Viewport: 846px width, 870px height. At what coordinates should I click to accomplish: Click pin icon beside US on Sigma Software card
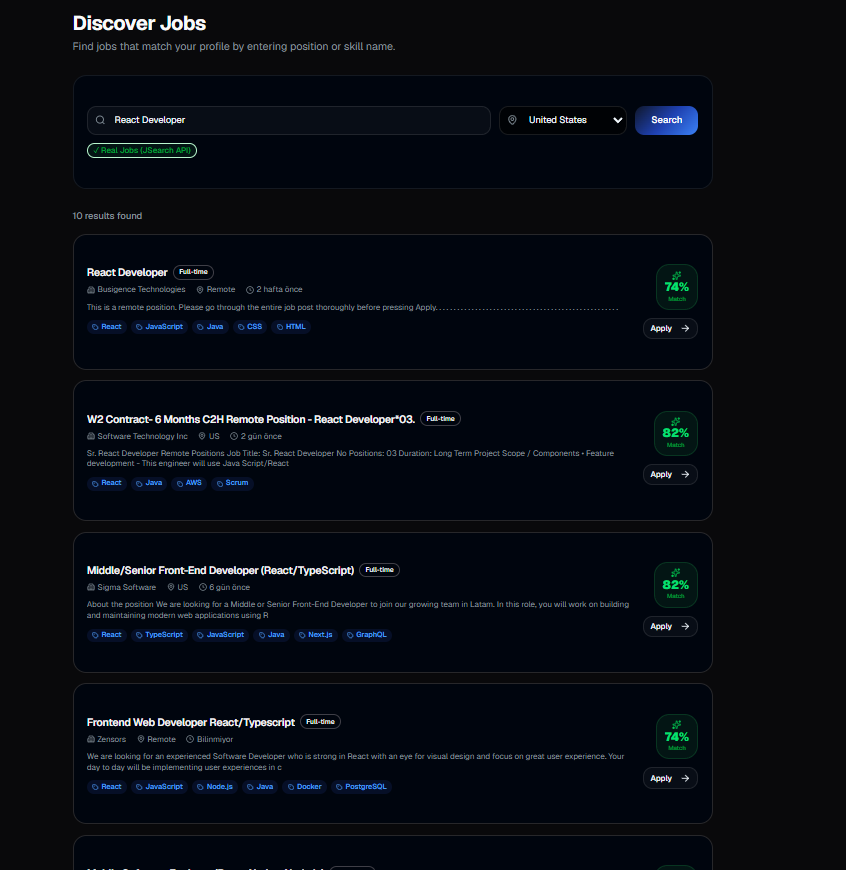point(171,587)
